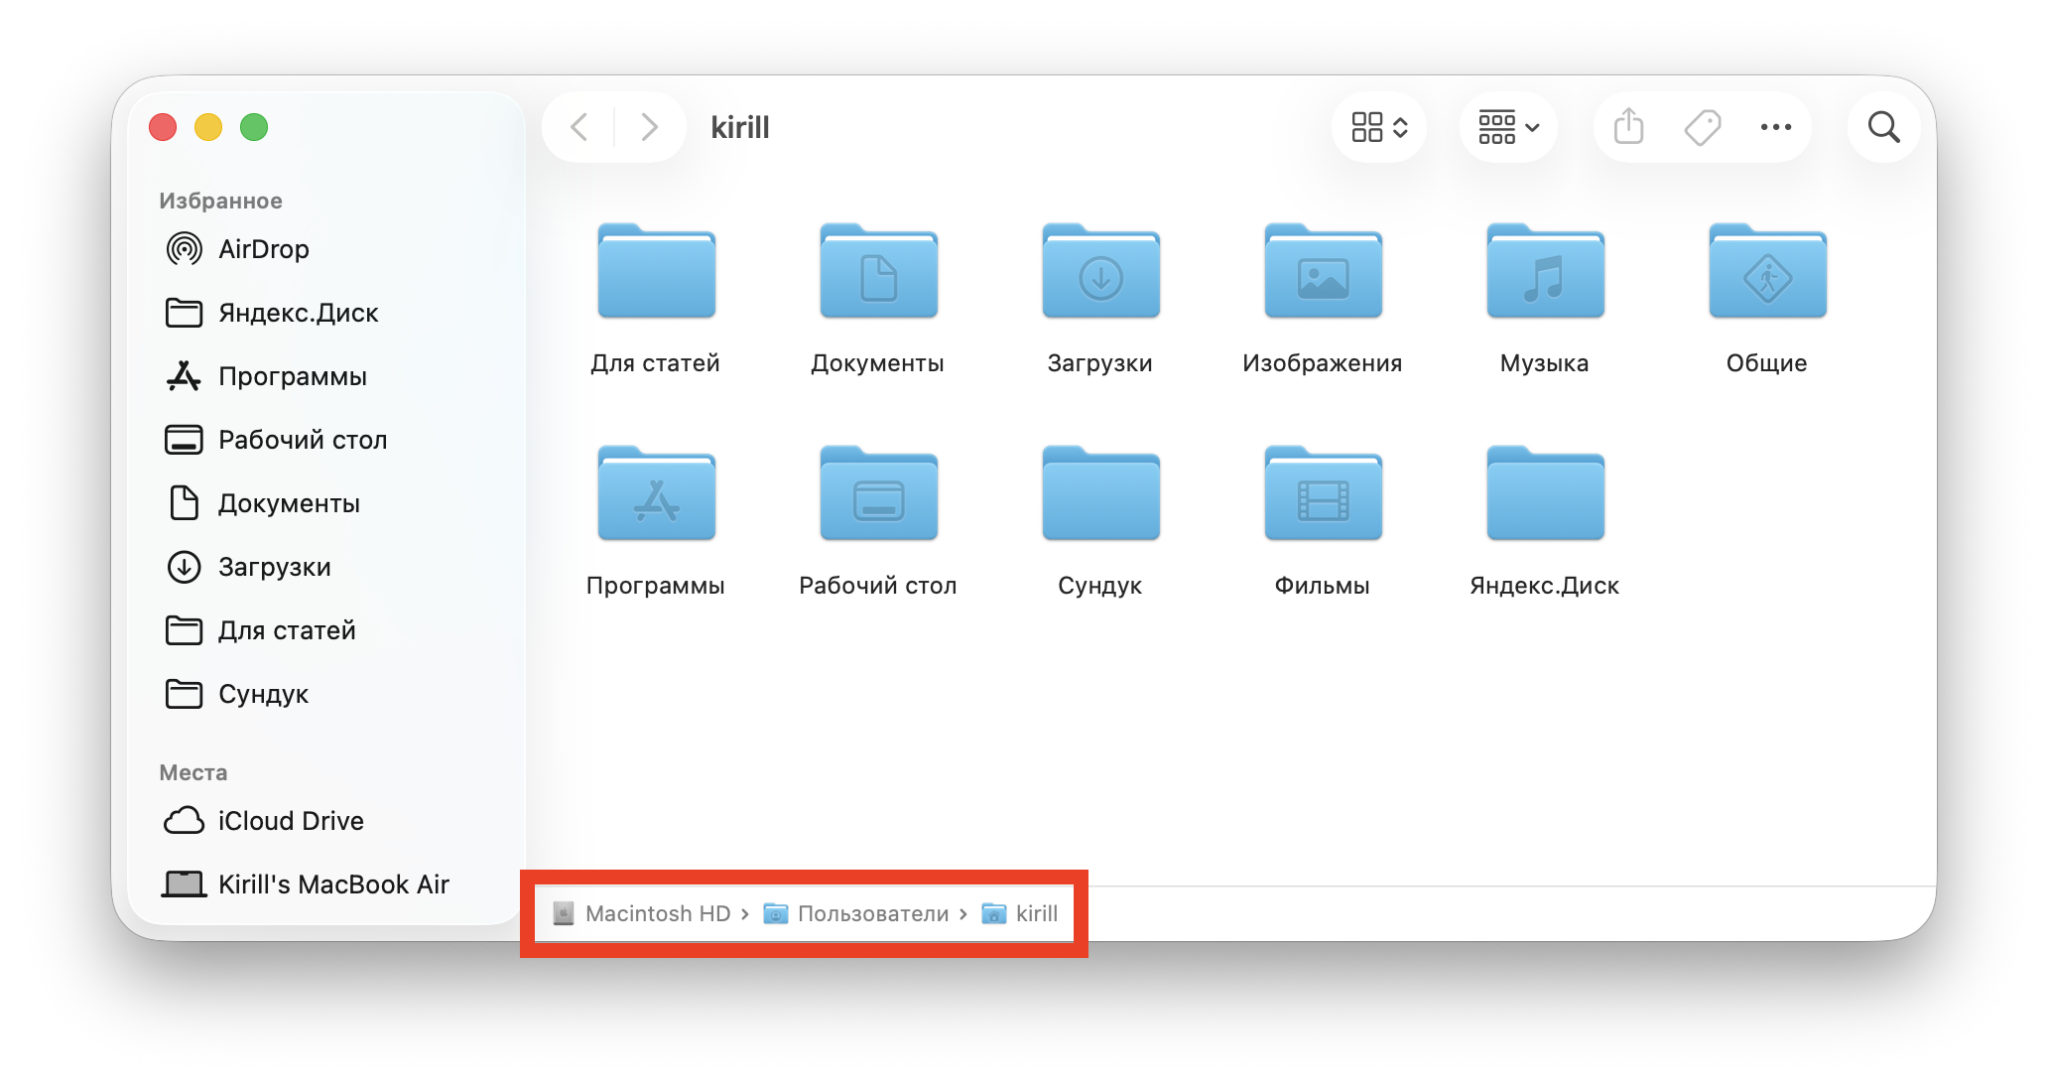Select the Загрузки folder icon
Screen dimensions: 2048x1088
[1100, 271]
